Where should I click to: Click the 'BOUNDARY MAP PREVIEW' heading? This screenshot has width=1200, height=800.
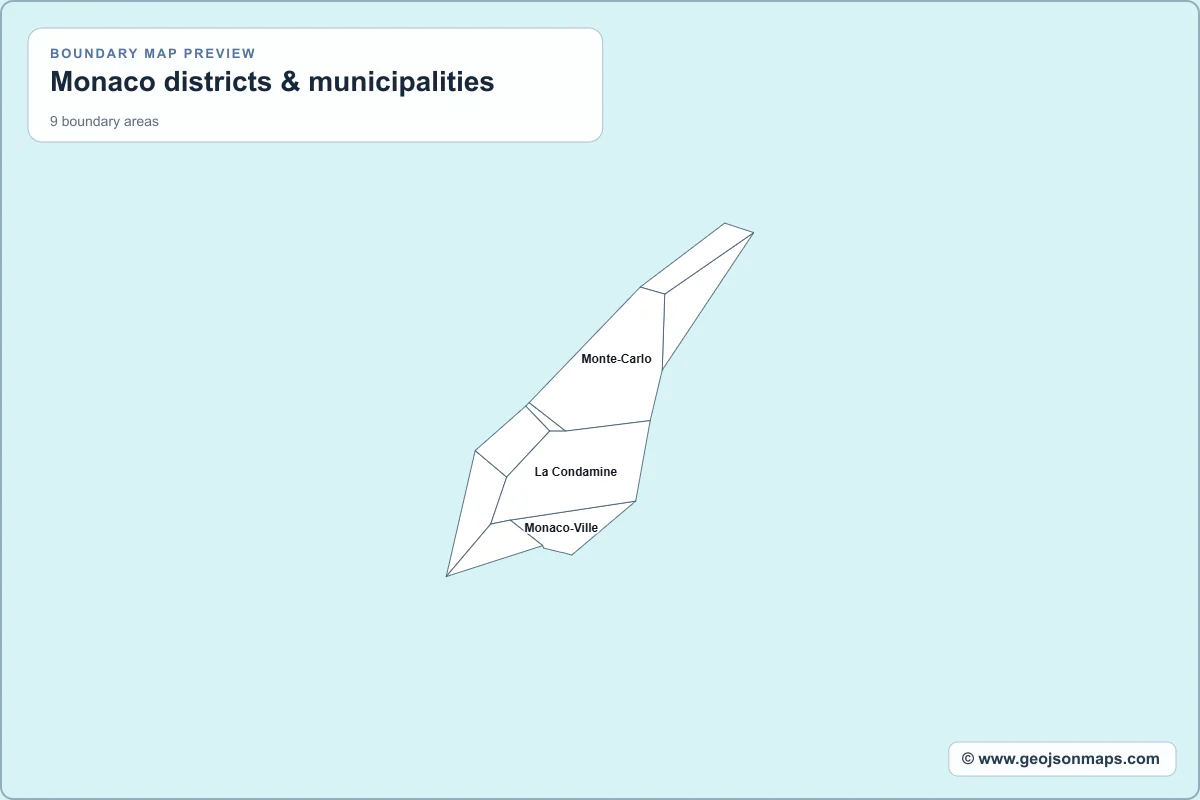[x=153, y=54]
